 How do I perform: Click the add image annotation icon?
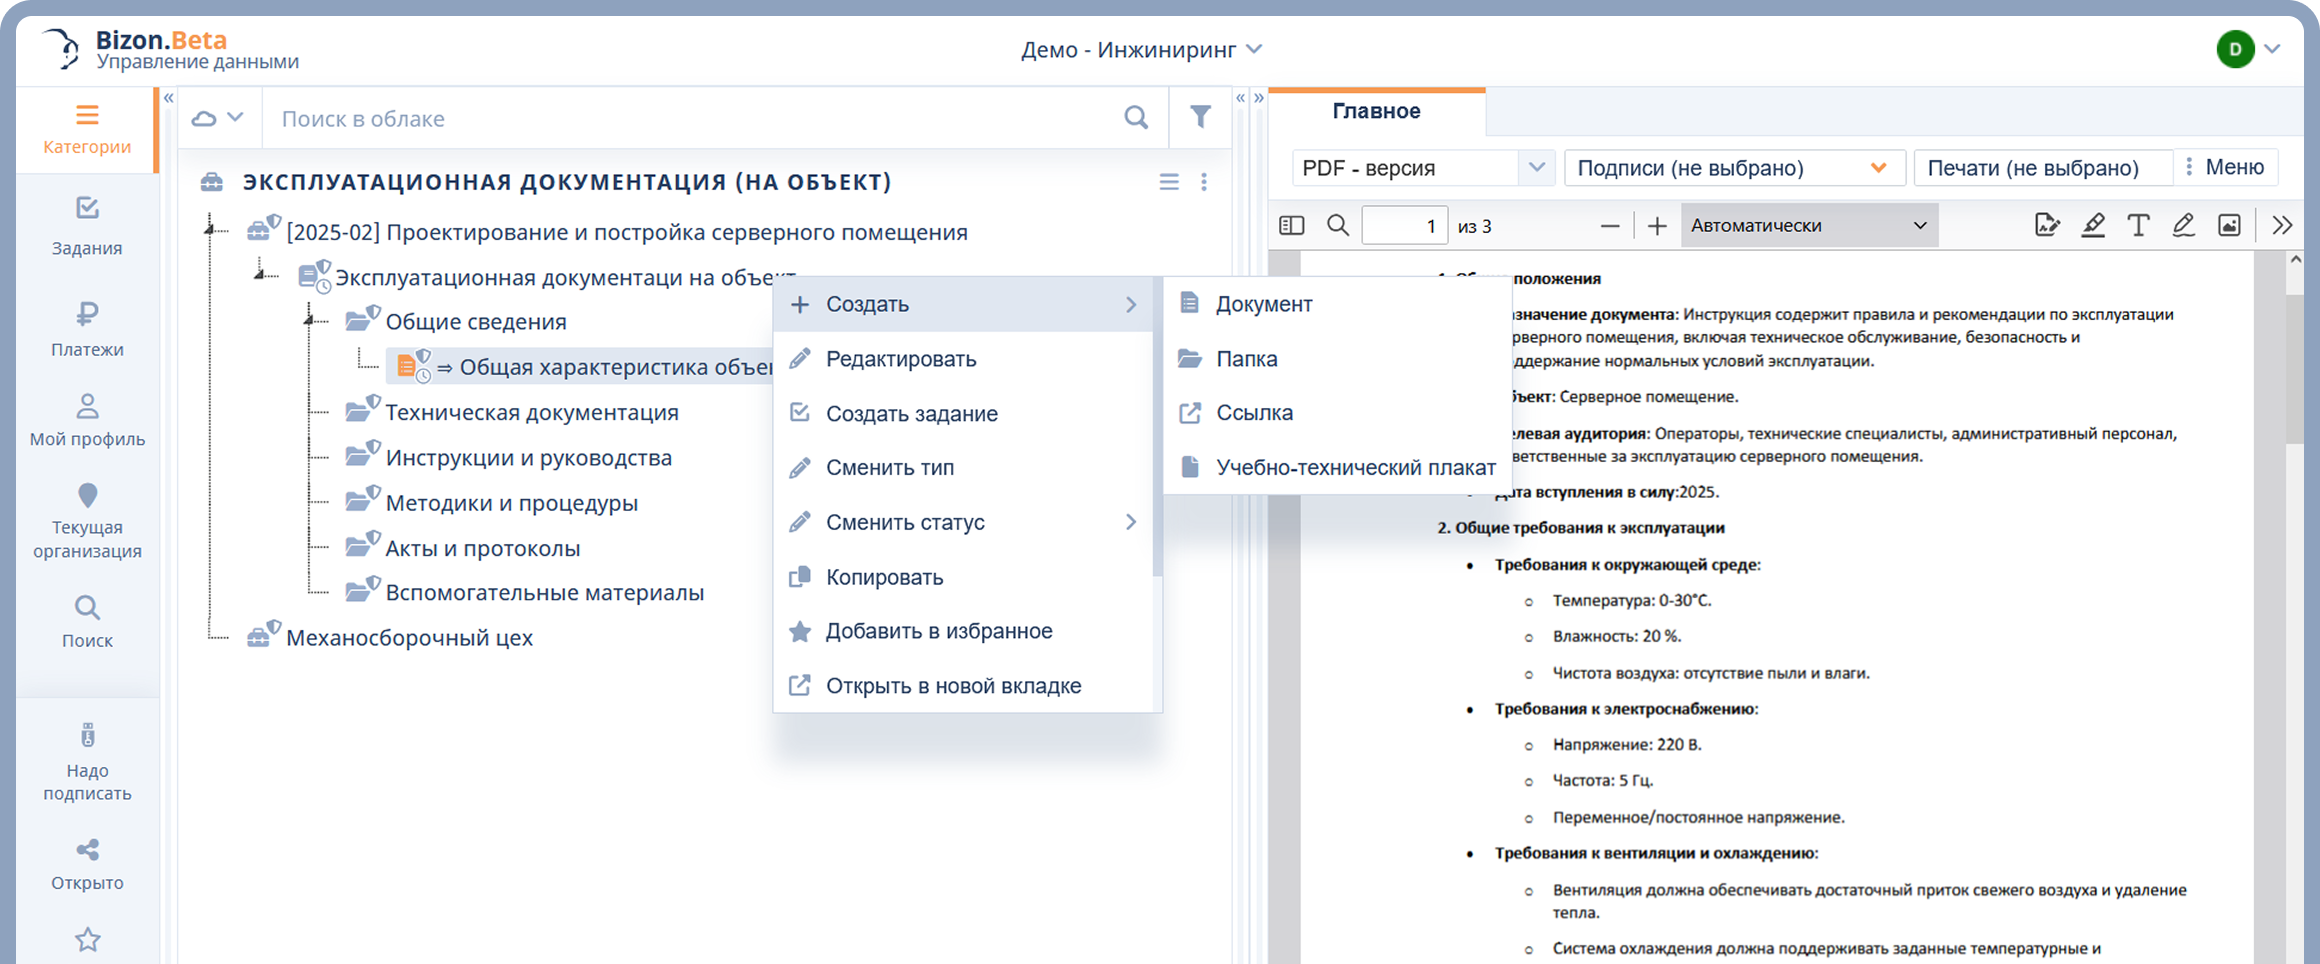(x=2229, y=225)
